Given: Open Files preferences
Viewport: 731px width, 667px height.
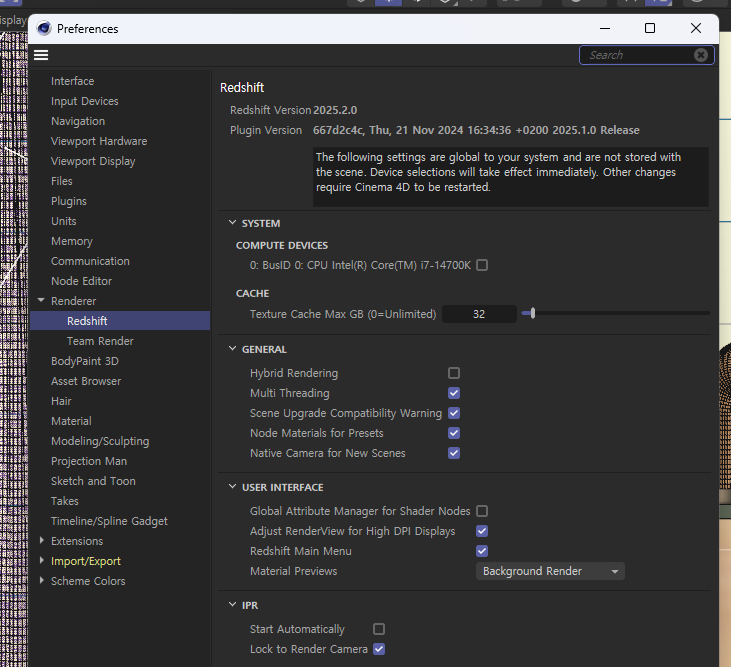Looking at the screenshot, I should point(62,181).
